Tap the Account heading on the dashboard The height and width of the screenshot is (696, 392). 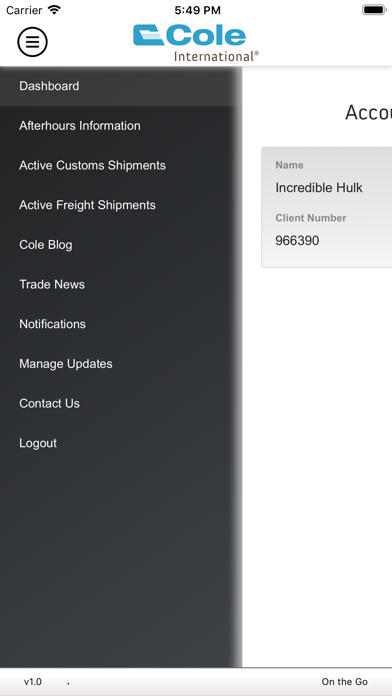368,113
